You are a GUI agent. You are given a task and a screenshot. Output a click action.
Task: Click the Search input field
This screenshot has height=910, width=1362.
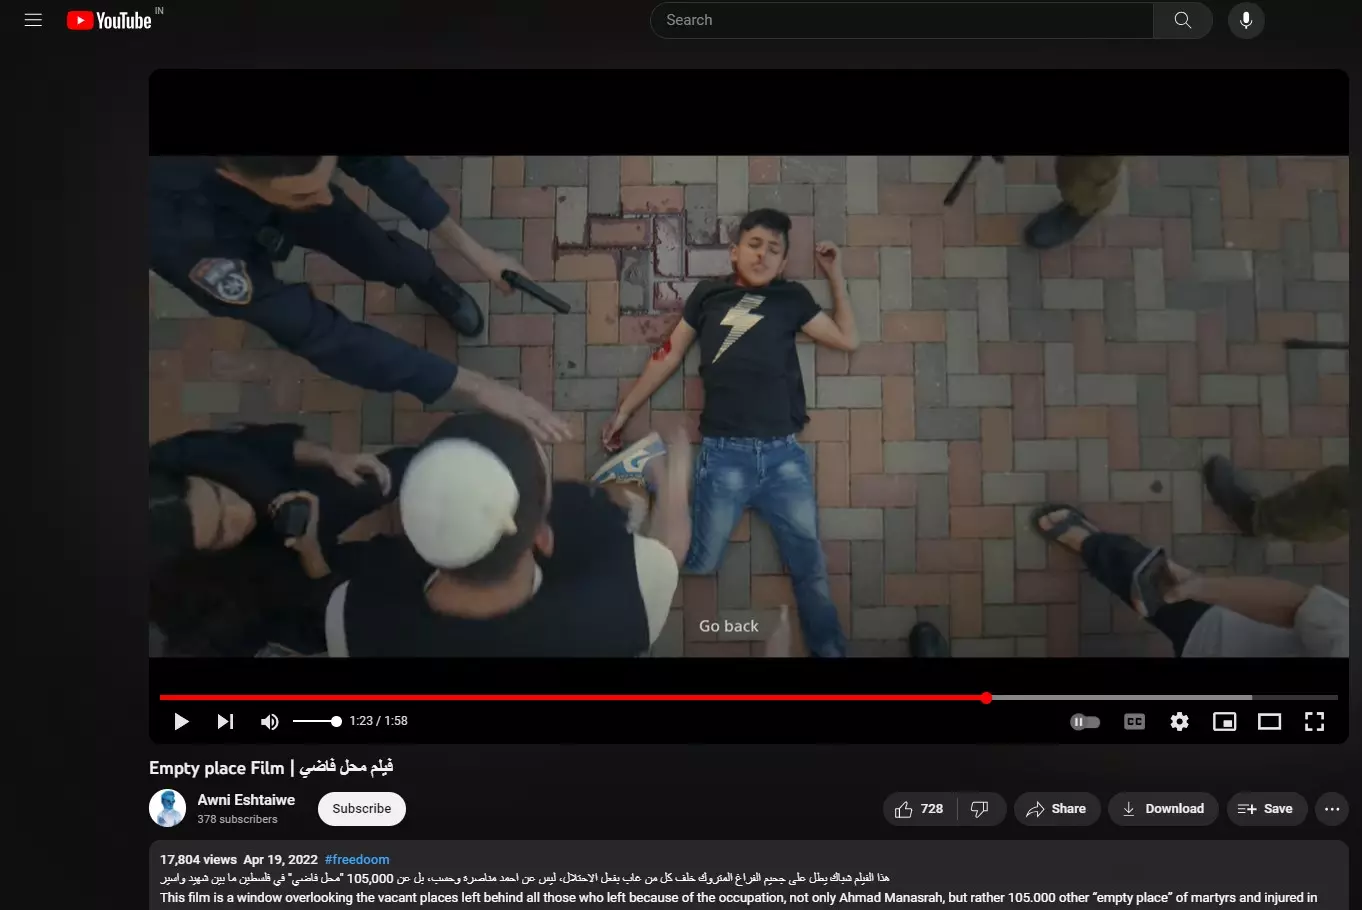(901, 20)
